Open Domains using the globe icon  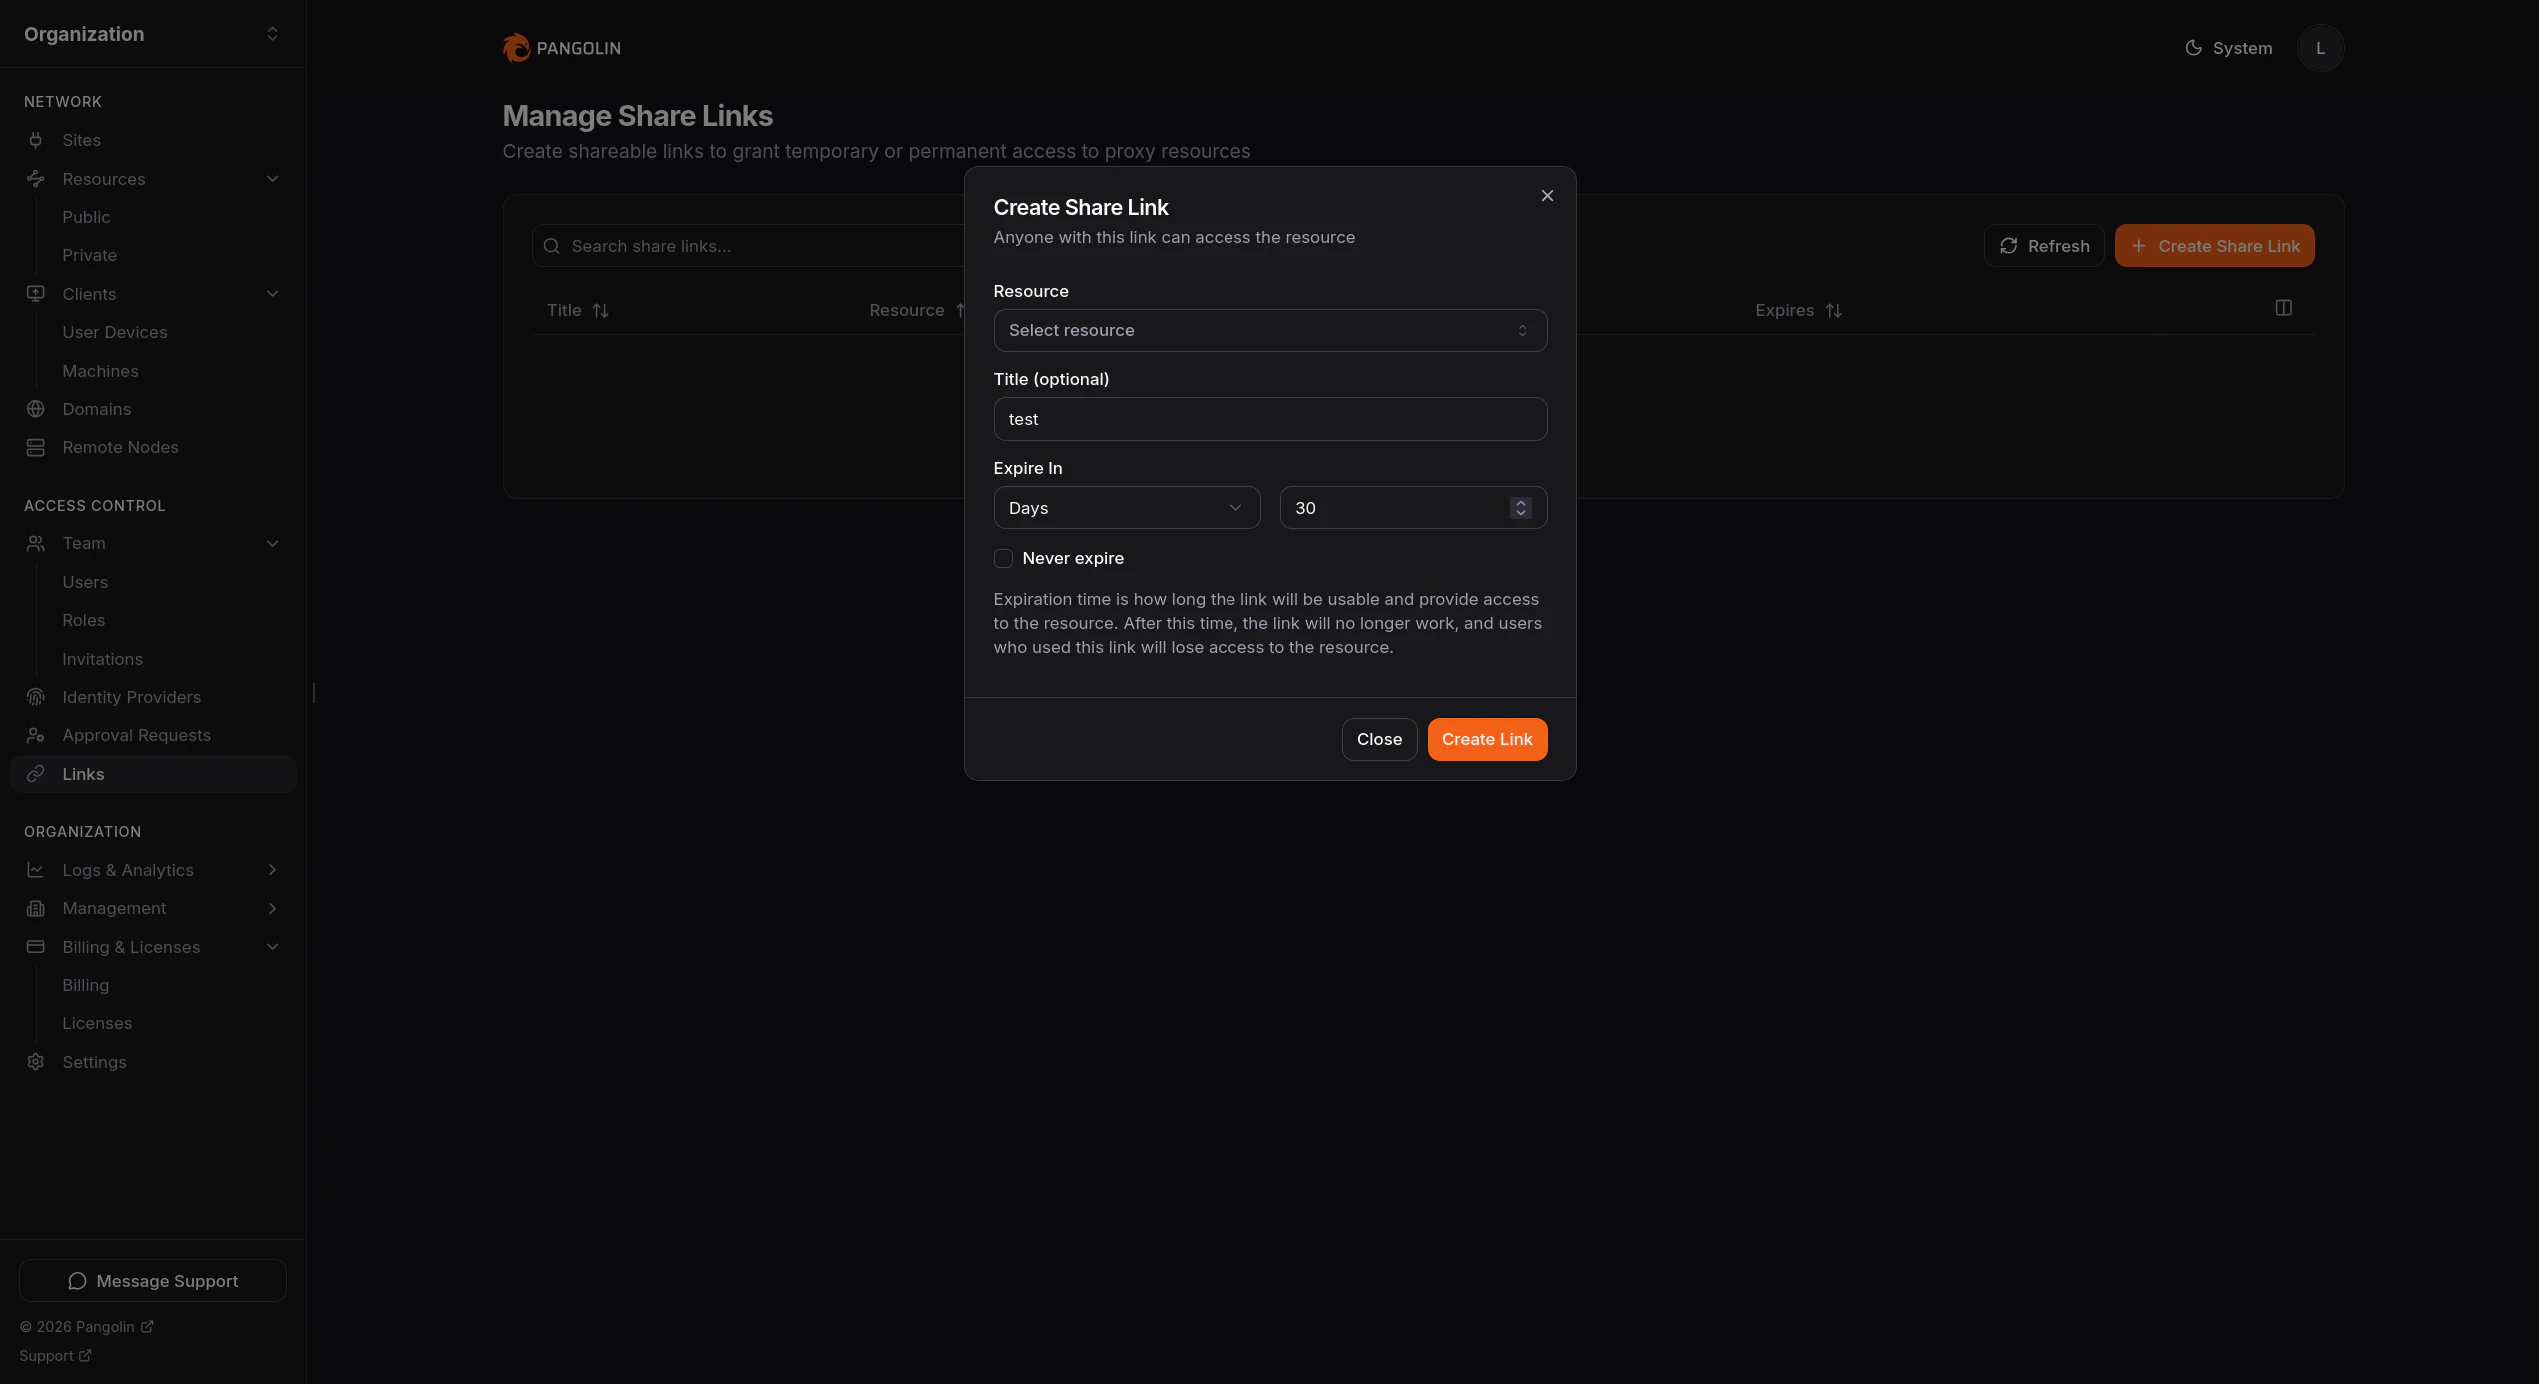(x=36, y=409)
